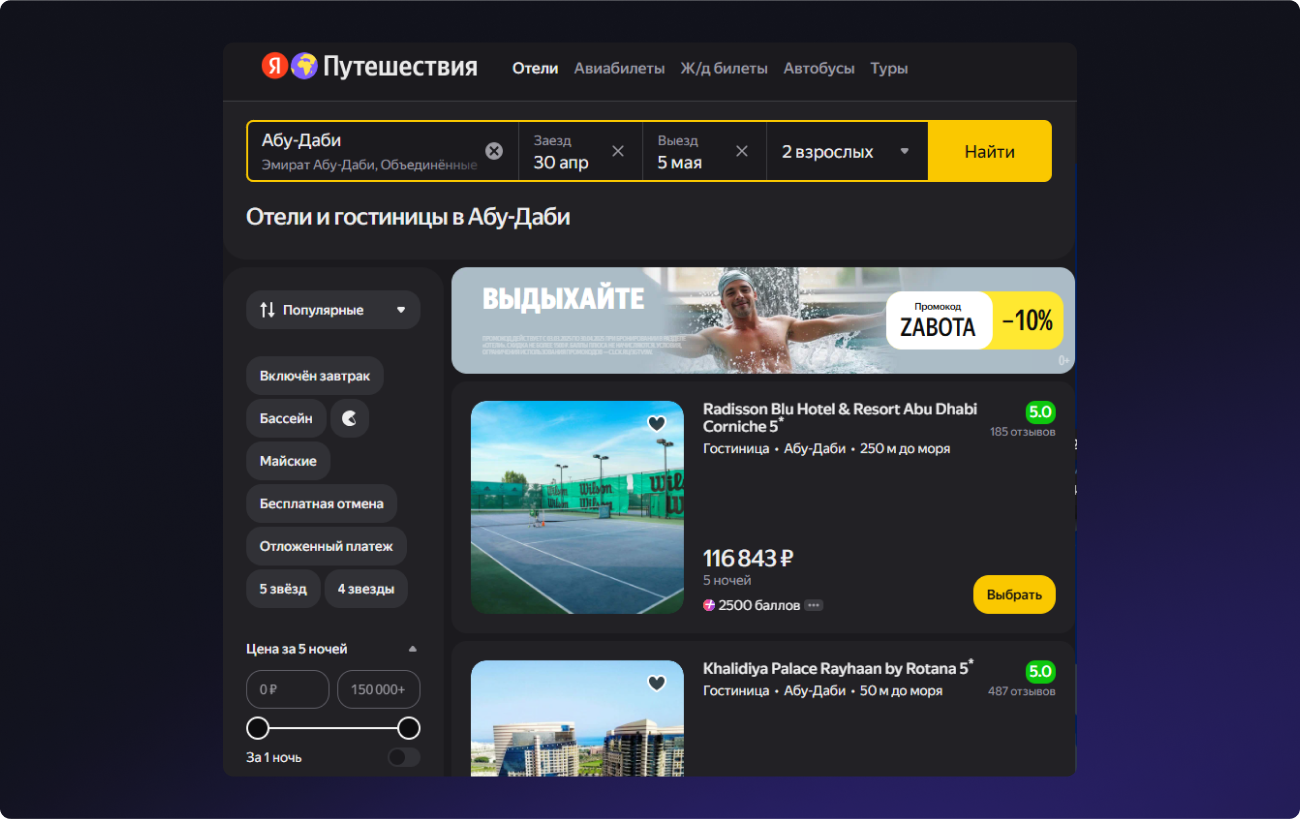This screenshot has width=1300, height=819.
Task: Favorite the Khalidiya Palace Rayhaan hotel
Action: [657, 684]
